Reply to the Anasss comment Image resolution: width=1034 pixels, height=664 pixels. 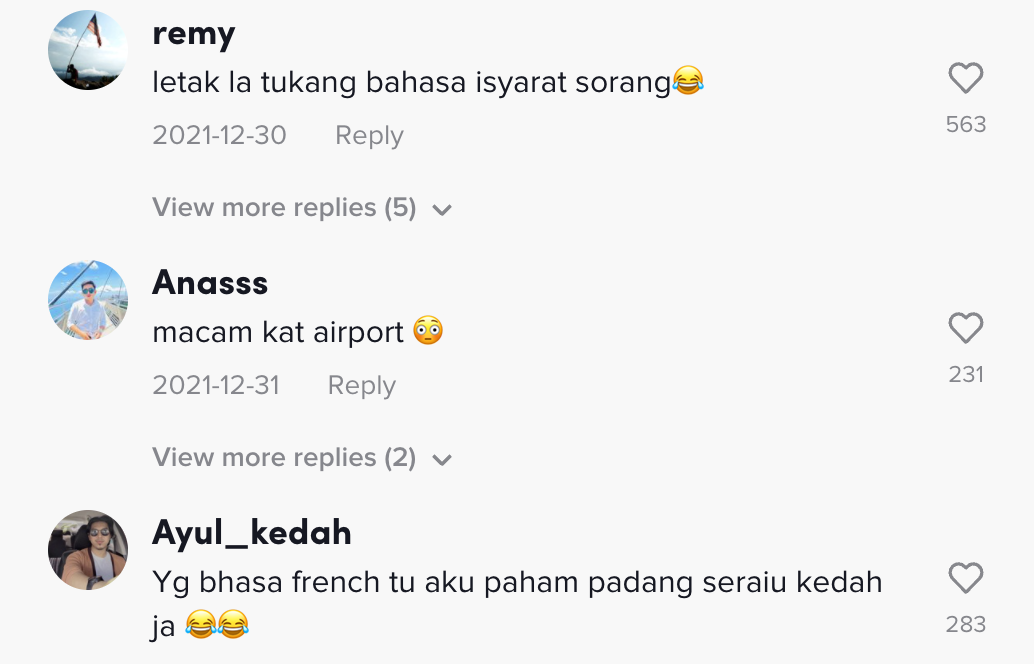tap(361, 386)
